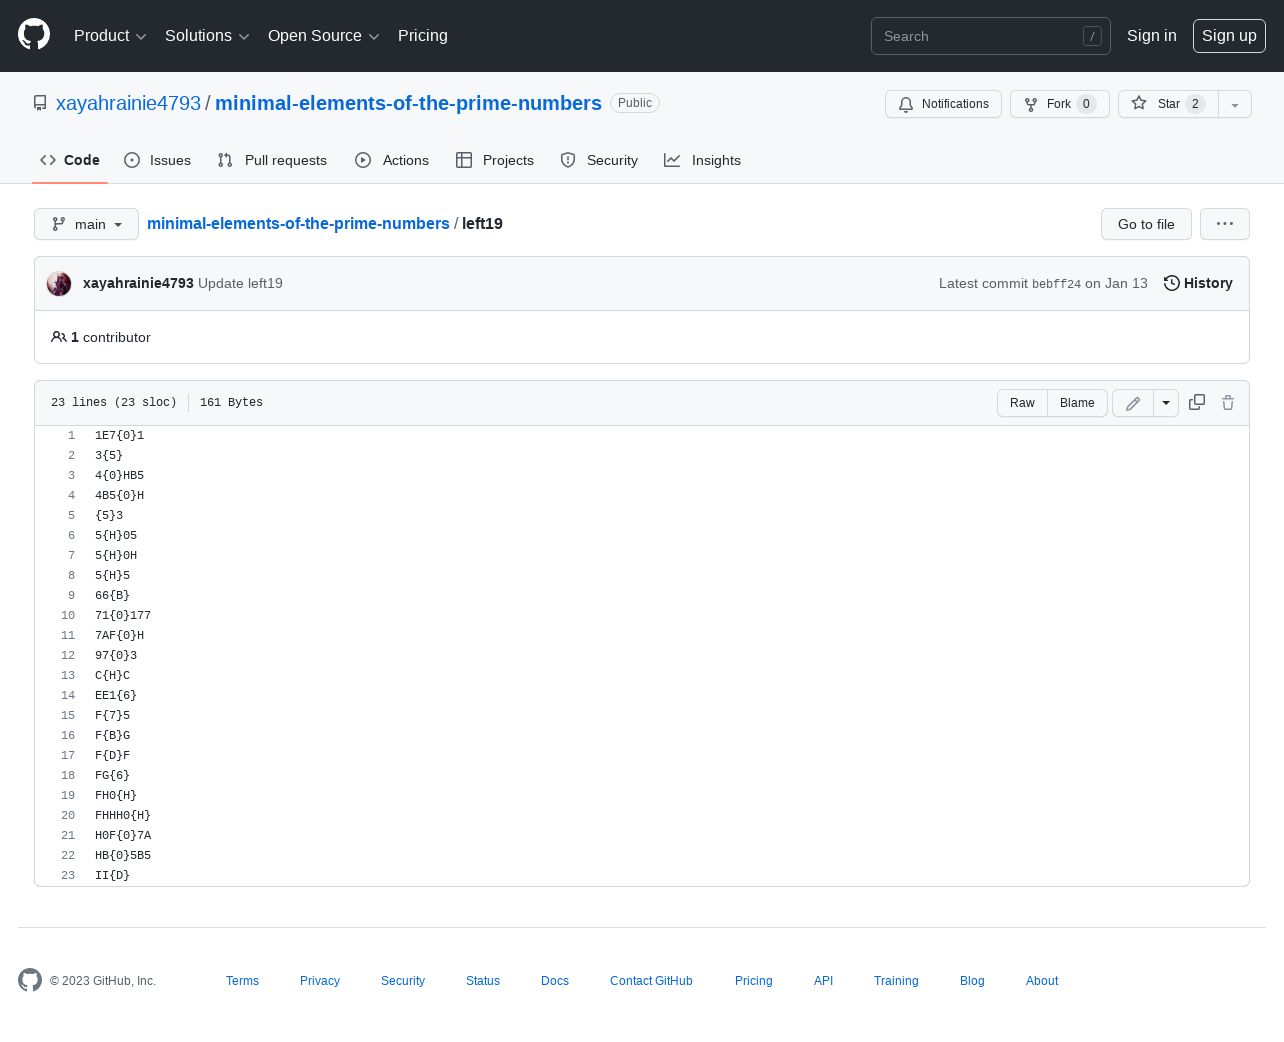View the Raw file
This screenshot has height=1042, width=1284.
click(1022, 403)
